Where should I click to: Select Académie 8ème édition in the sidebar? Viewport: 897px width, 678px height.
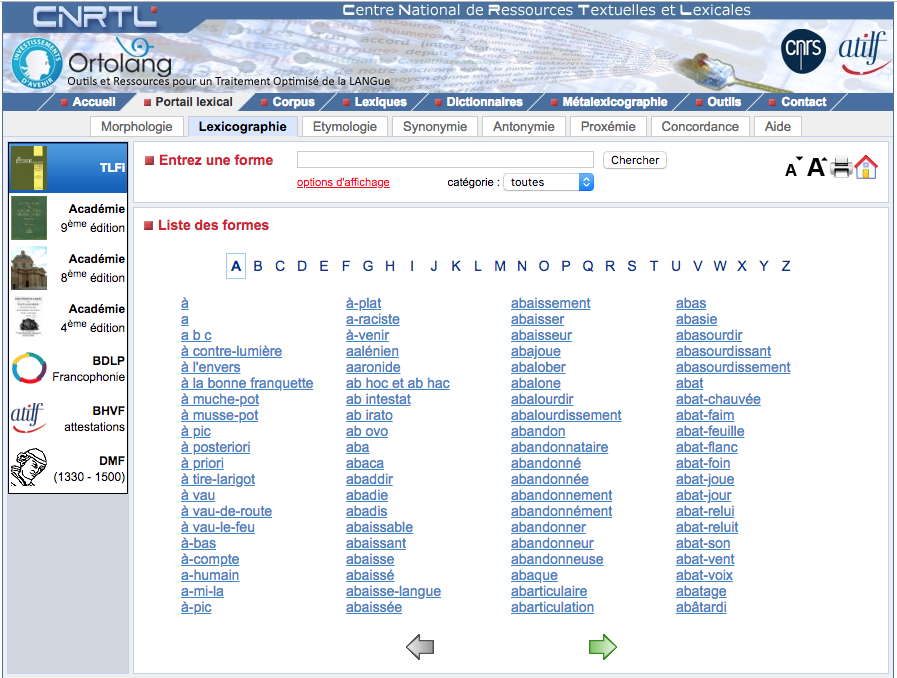coord(69,268)
